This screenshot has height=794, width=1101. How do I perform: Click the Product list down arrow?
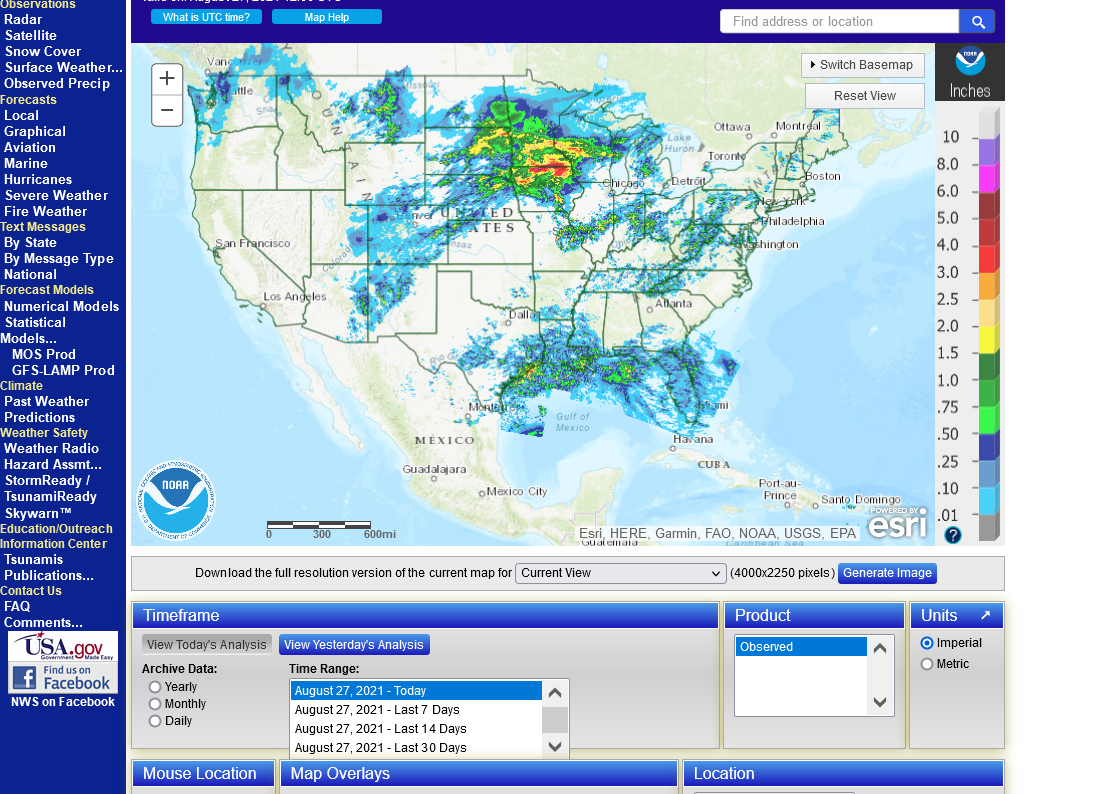click(x=880, y=701)
